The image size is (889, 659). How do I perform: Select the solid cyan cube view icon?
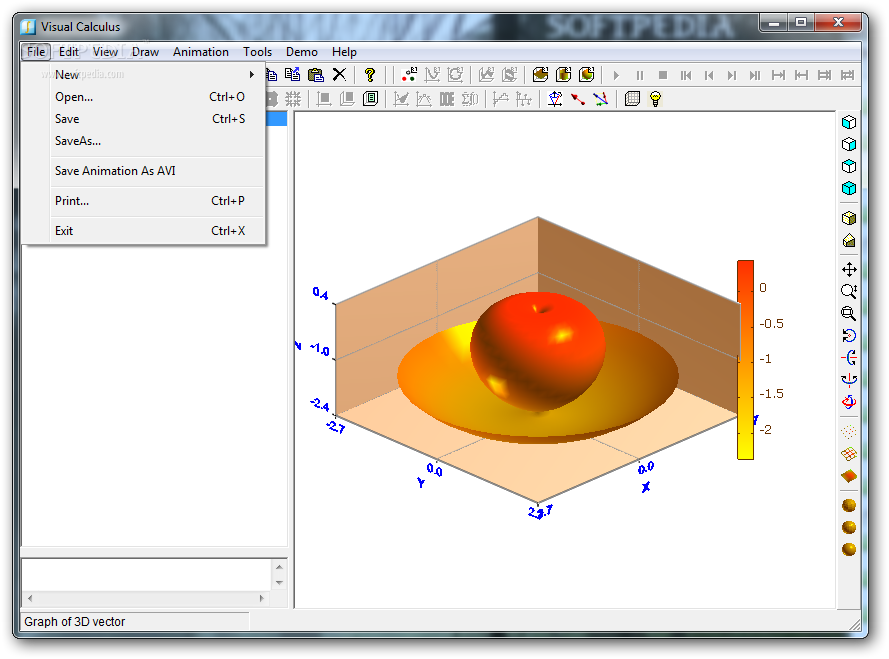pyautogui.click(x=849, y=188)
